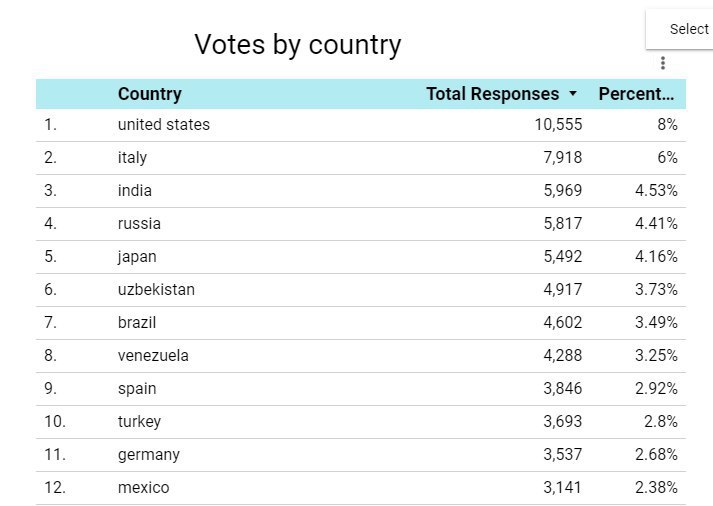Image resolution: width=713 pixels, height=506 pixels.
Task: Click the 10,555 total responses value
Action: click(558, 125)
